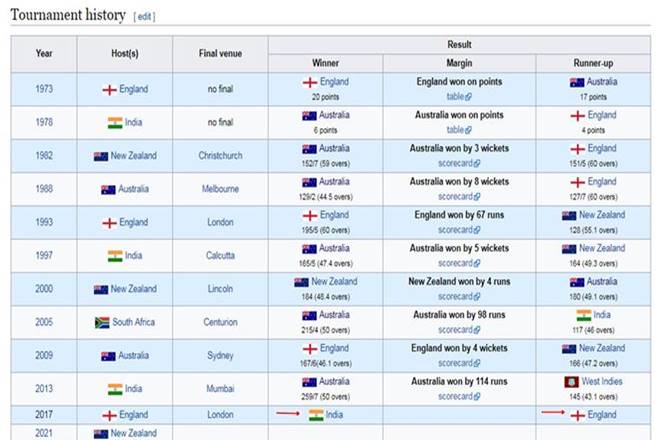Click the New Zealand flag in 1982 host

tap(101, 156)
